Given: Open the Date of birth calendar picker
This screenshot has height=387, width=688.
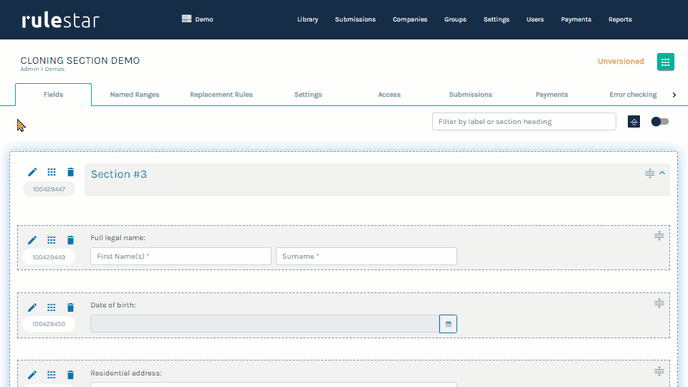Looking at the screenshot, I should point(448,324).
